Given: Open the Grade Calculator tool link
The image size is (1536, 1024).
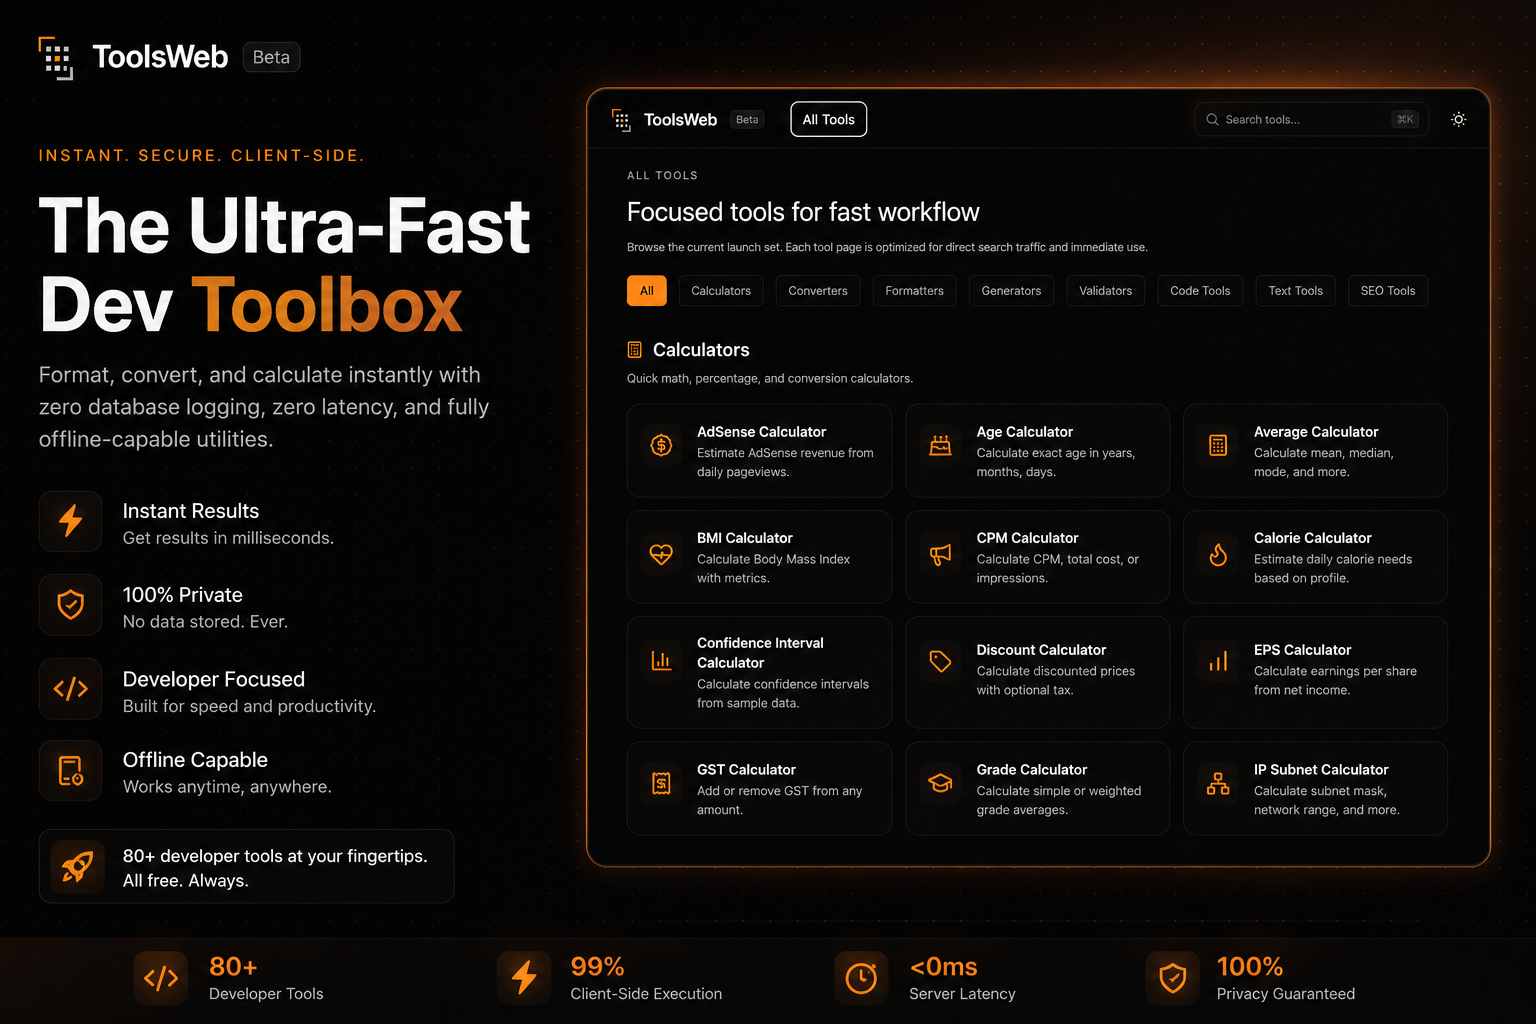Looking at the screenshot, I should tap(1038, 788).
